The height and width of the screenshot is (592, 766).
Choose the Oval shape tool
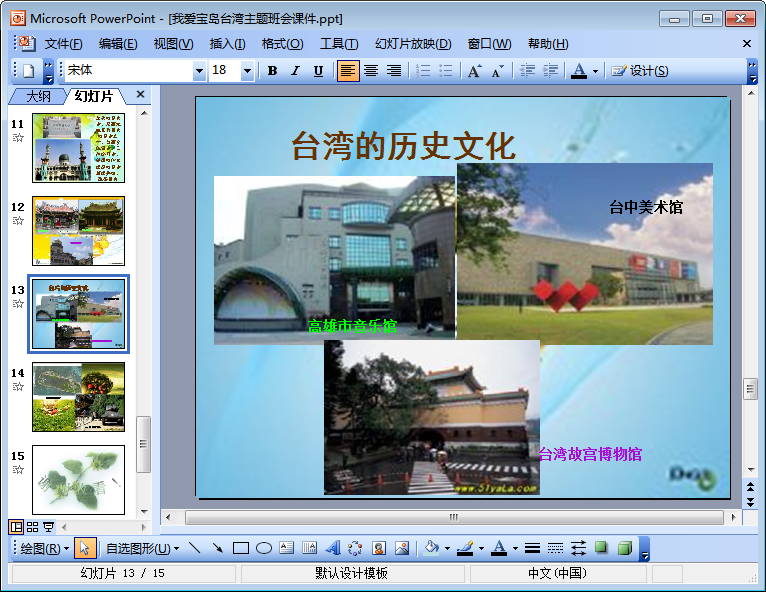point(264,548)
